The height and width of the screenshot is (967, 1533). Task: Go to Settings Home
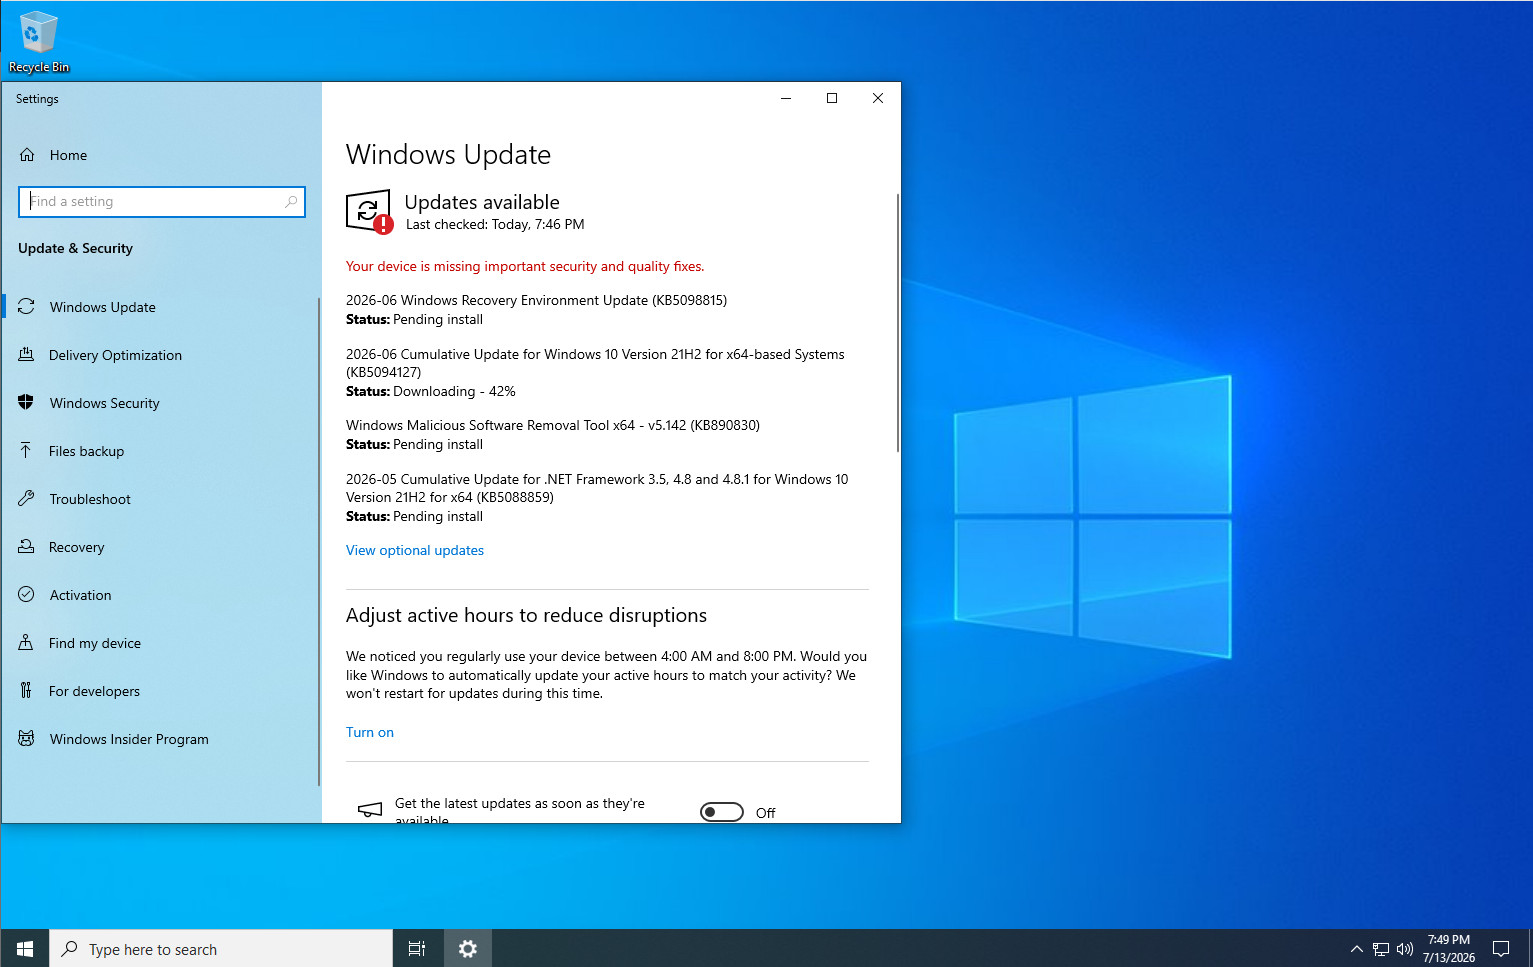(x=160, y=155)
